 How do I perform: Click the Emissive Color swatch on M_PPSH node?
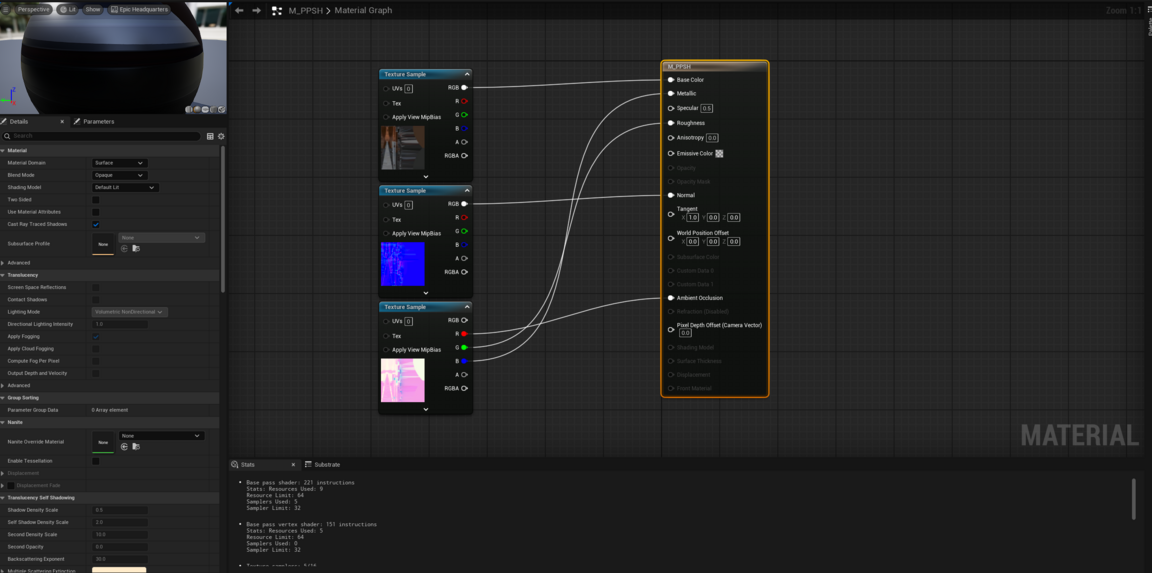719,153
